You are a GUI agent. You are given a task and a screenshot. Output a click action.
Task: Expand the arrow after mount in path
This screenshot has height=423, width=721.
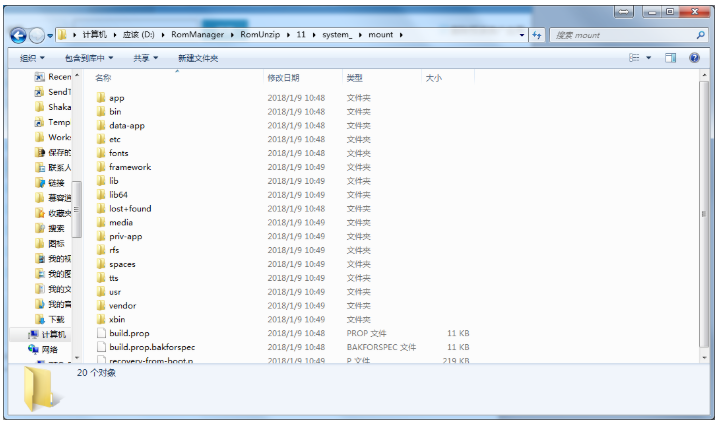(x=401, y=35)
